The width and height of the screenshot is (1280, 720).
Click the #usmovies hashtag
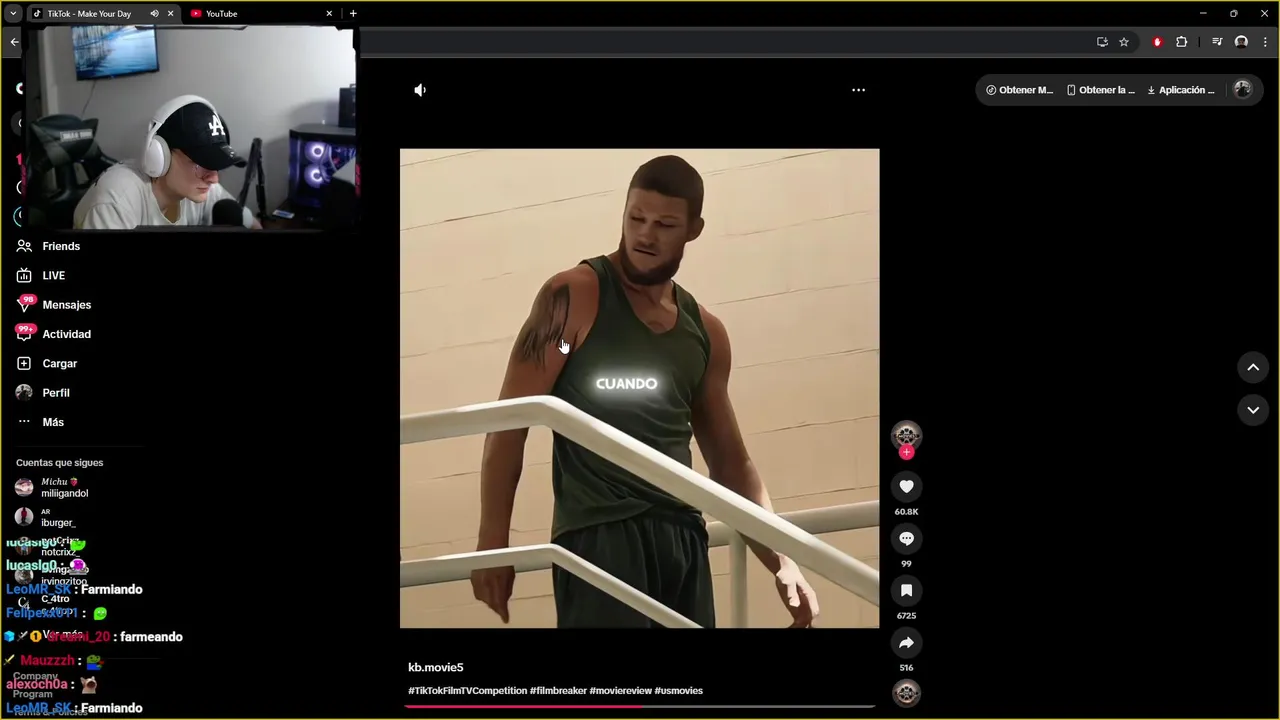tap(679, 691)
